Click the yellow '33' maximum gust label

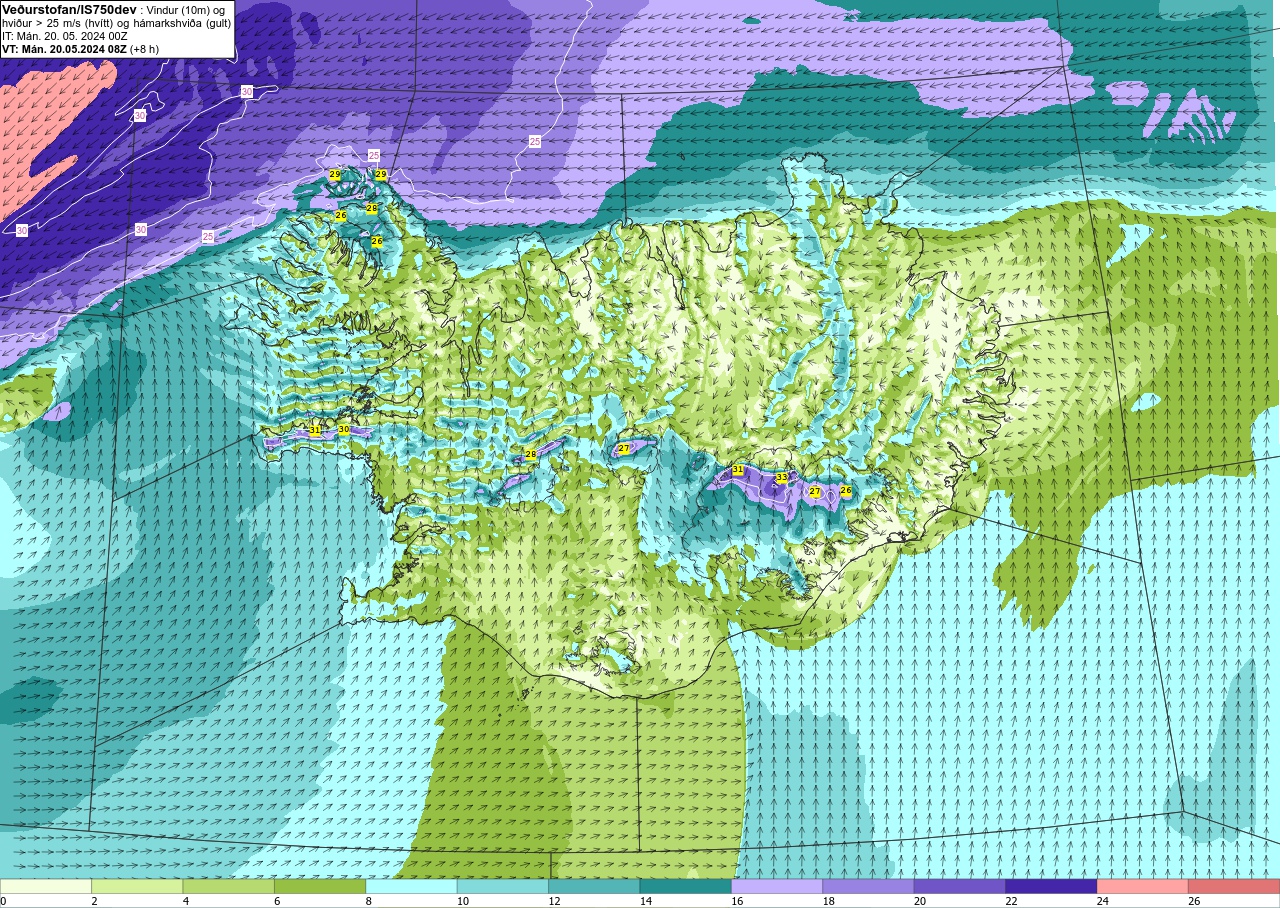pyautogui.click(x=782, y=478)
